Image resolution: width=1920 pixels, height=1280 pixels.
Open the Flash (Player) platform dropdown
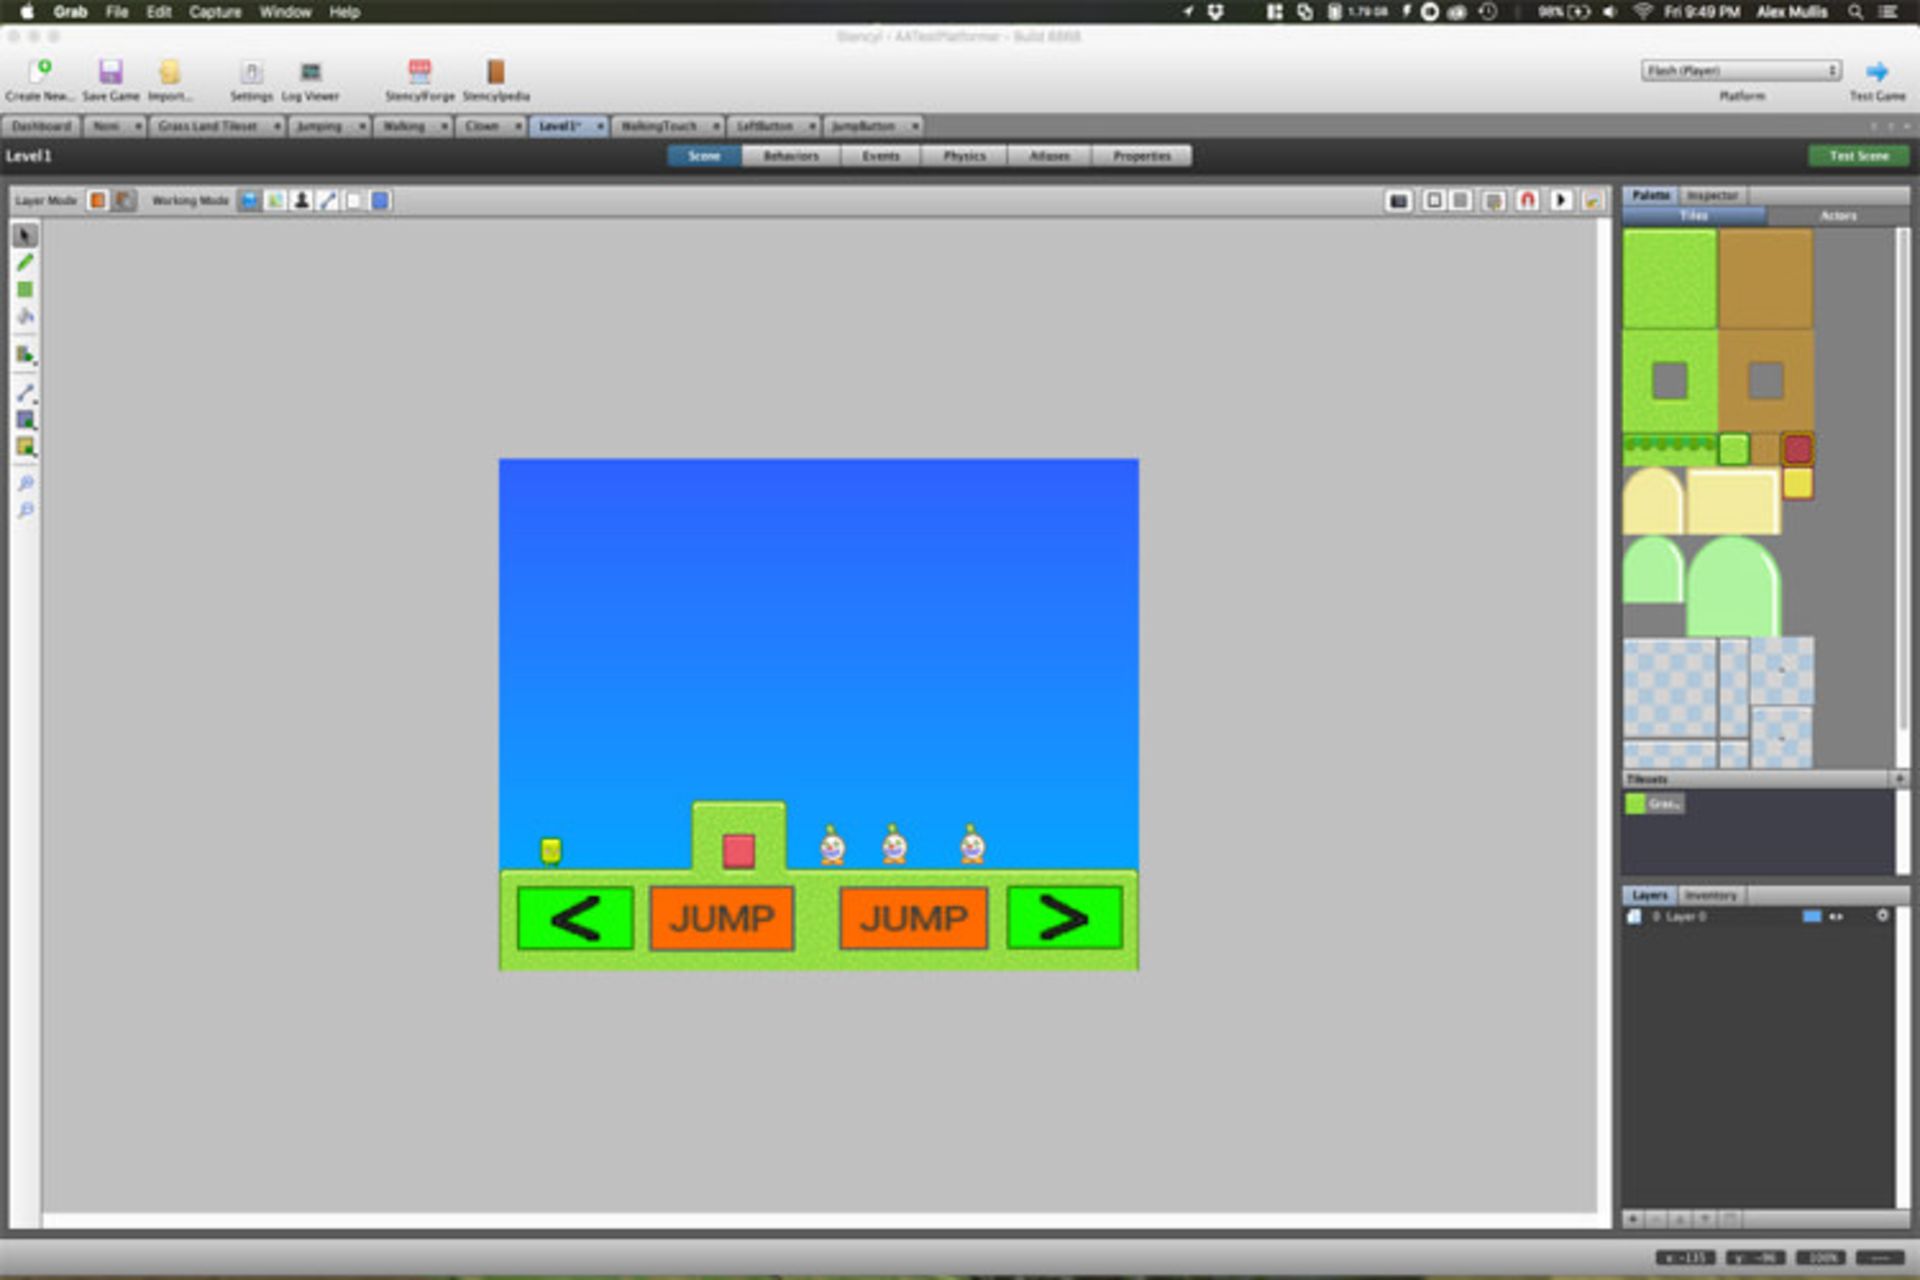1740,70
